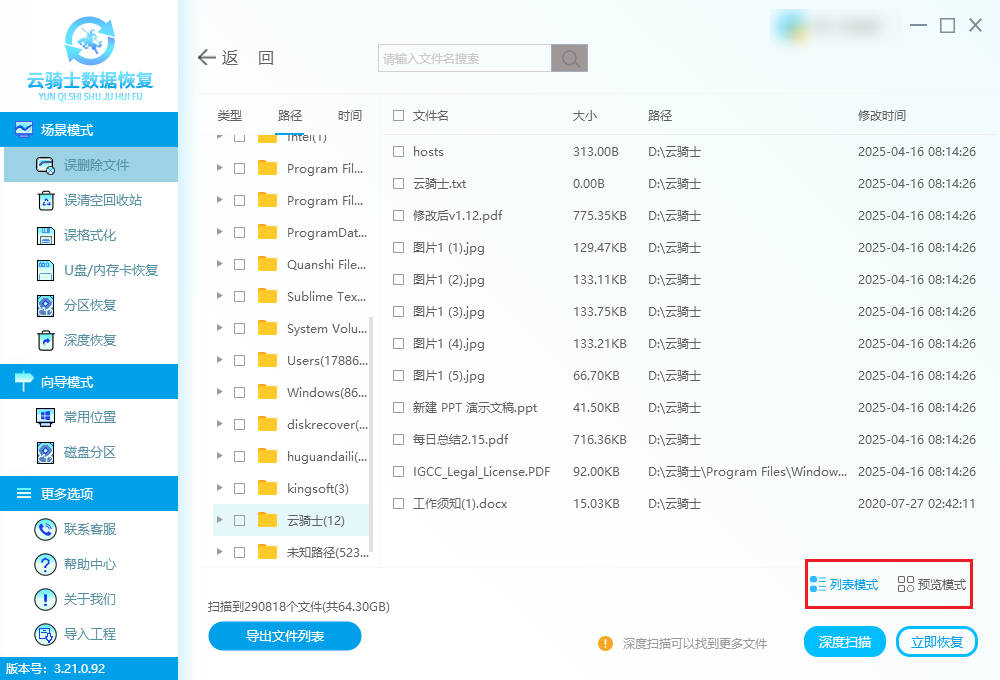Click the 误清空回收站 text label
The height and width of the screenshot is (680, 1000).
tap(103, 200)
